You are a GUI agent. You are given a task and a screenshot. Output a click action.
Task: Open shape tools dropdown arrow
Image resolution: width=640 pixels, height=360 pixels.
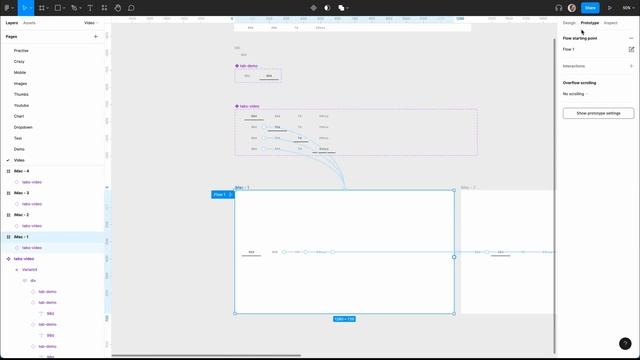pyautogui.click(x=64, y=8)
